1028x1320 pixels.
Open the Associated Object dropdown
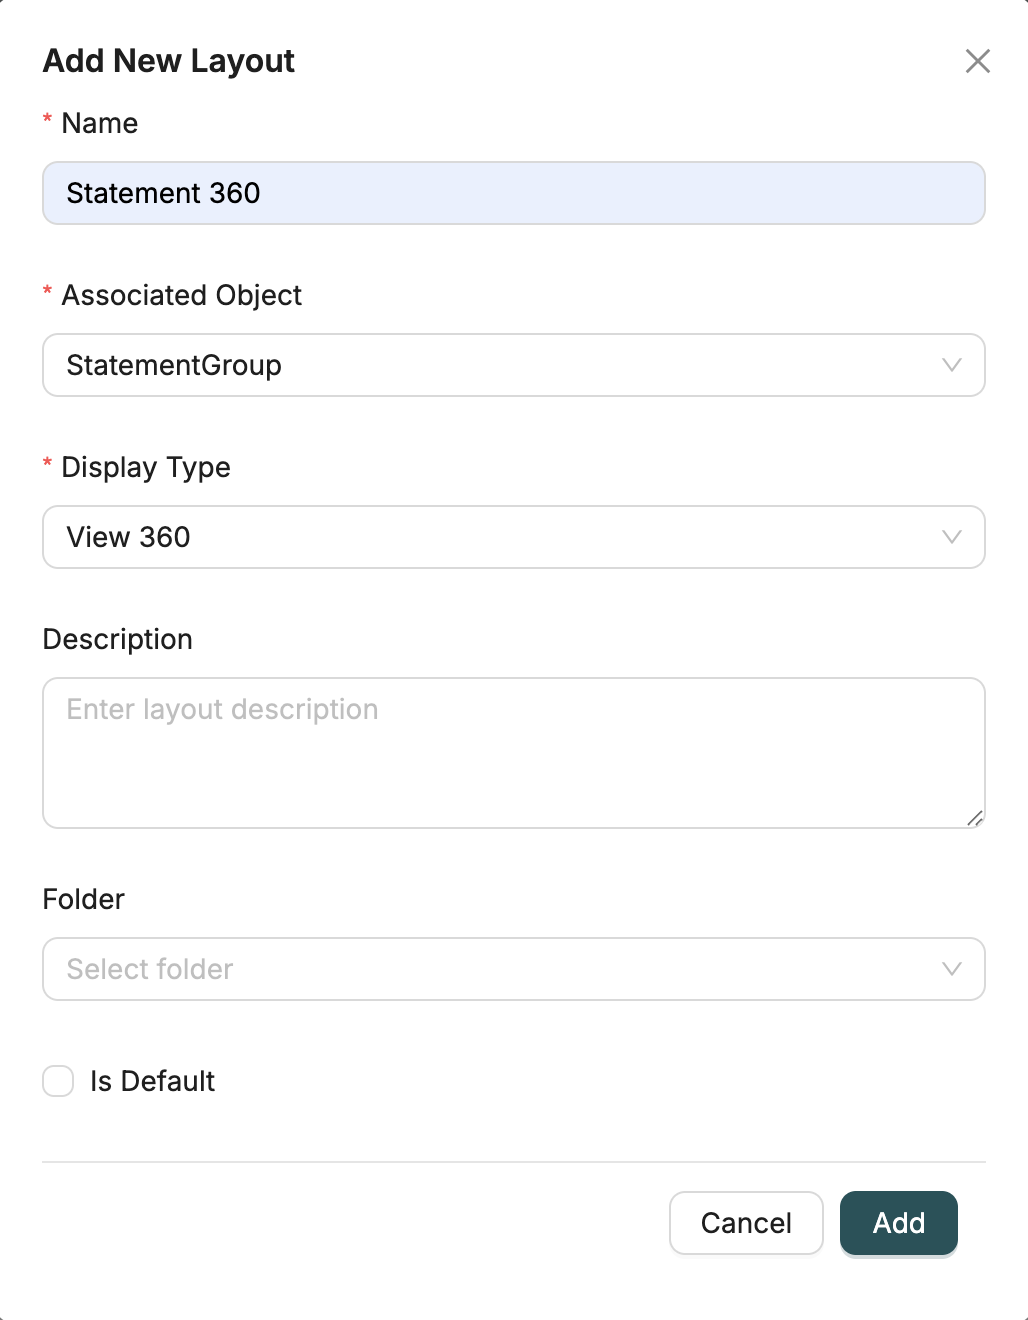(500, 365)
